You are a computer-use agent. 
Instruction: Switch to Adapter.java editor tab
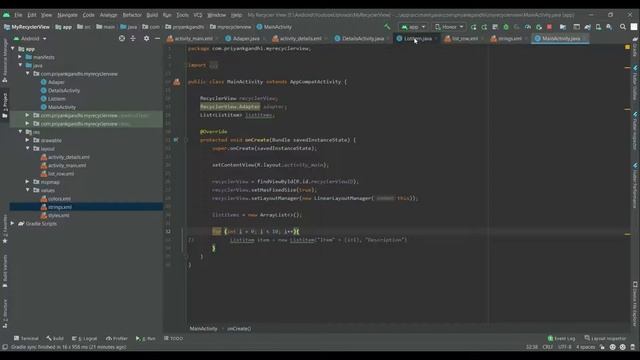point(245,38)
